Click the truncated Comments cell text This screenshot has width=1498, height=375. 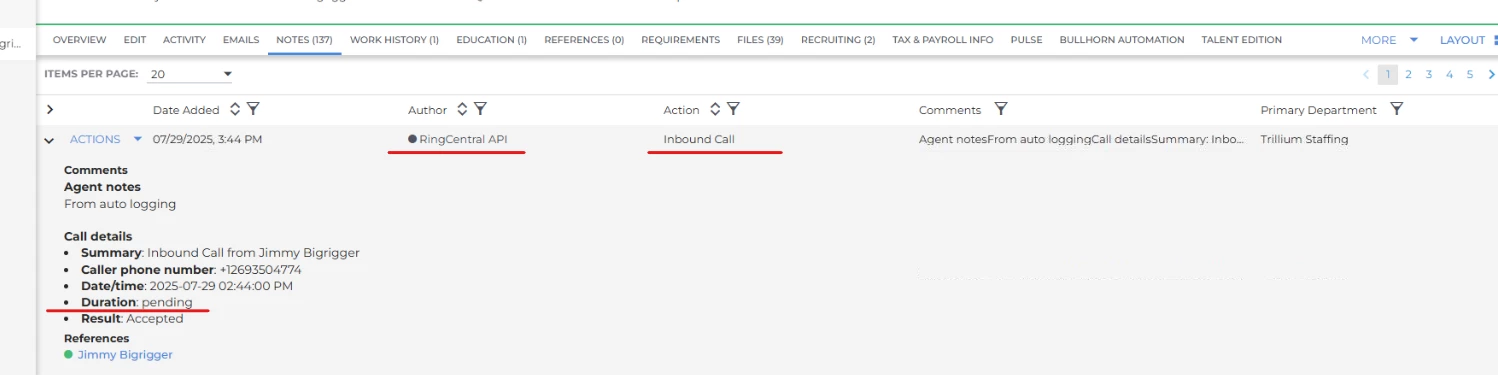pos(1081,139)
